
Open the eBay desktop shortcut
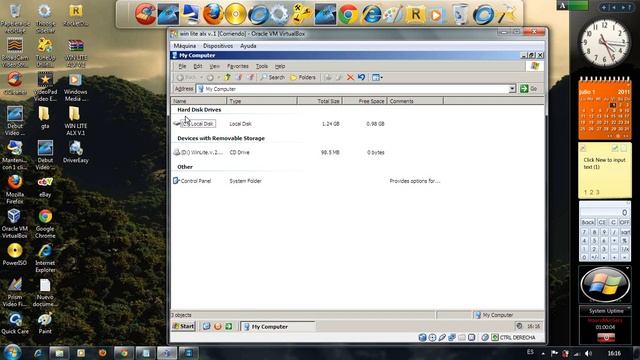pos(45,187)
